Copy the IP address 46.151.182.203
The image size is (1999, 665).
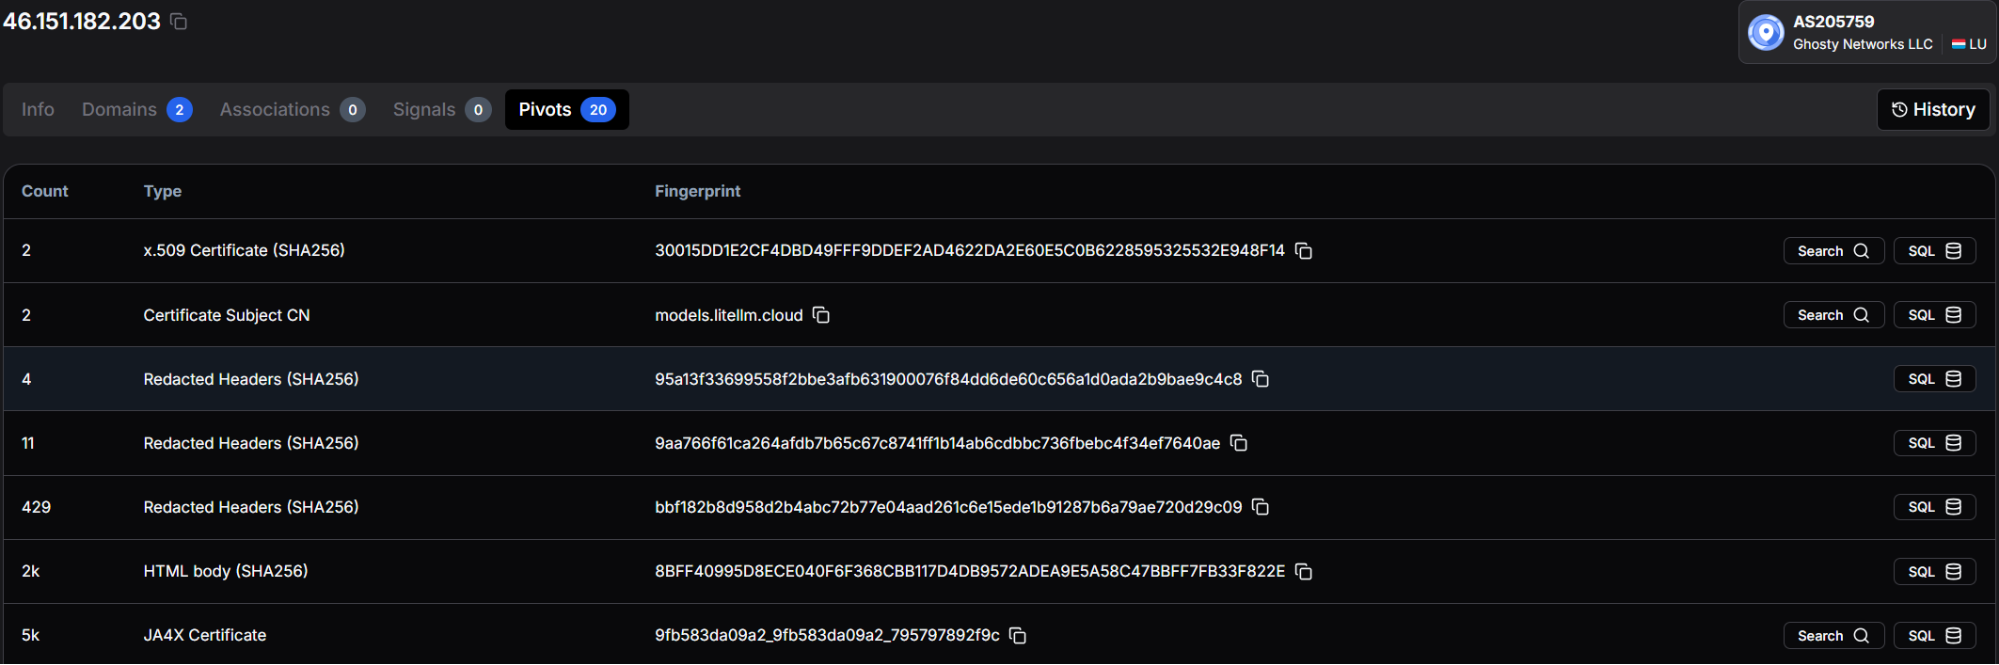(179, 21)
